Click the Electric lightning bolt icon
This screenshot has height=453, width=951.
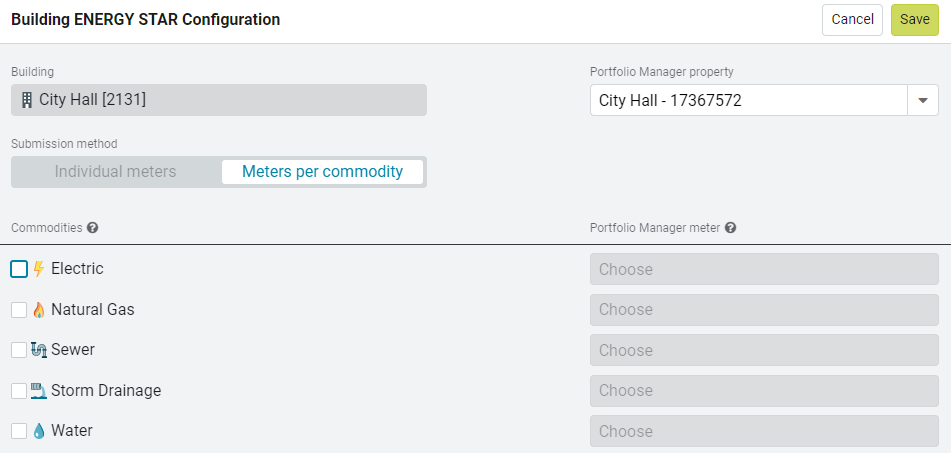(39, 269)
